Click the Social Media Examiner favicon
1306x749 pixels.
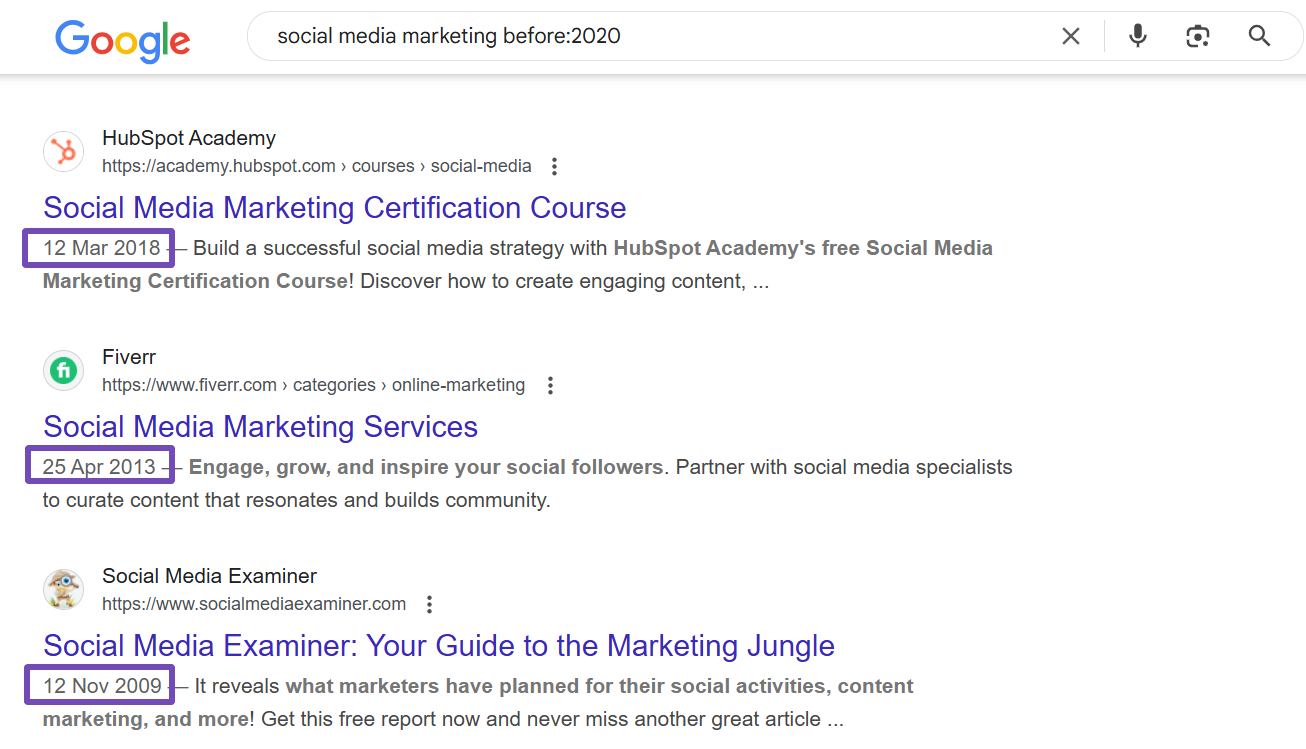64,590
